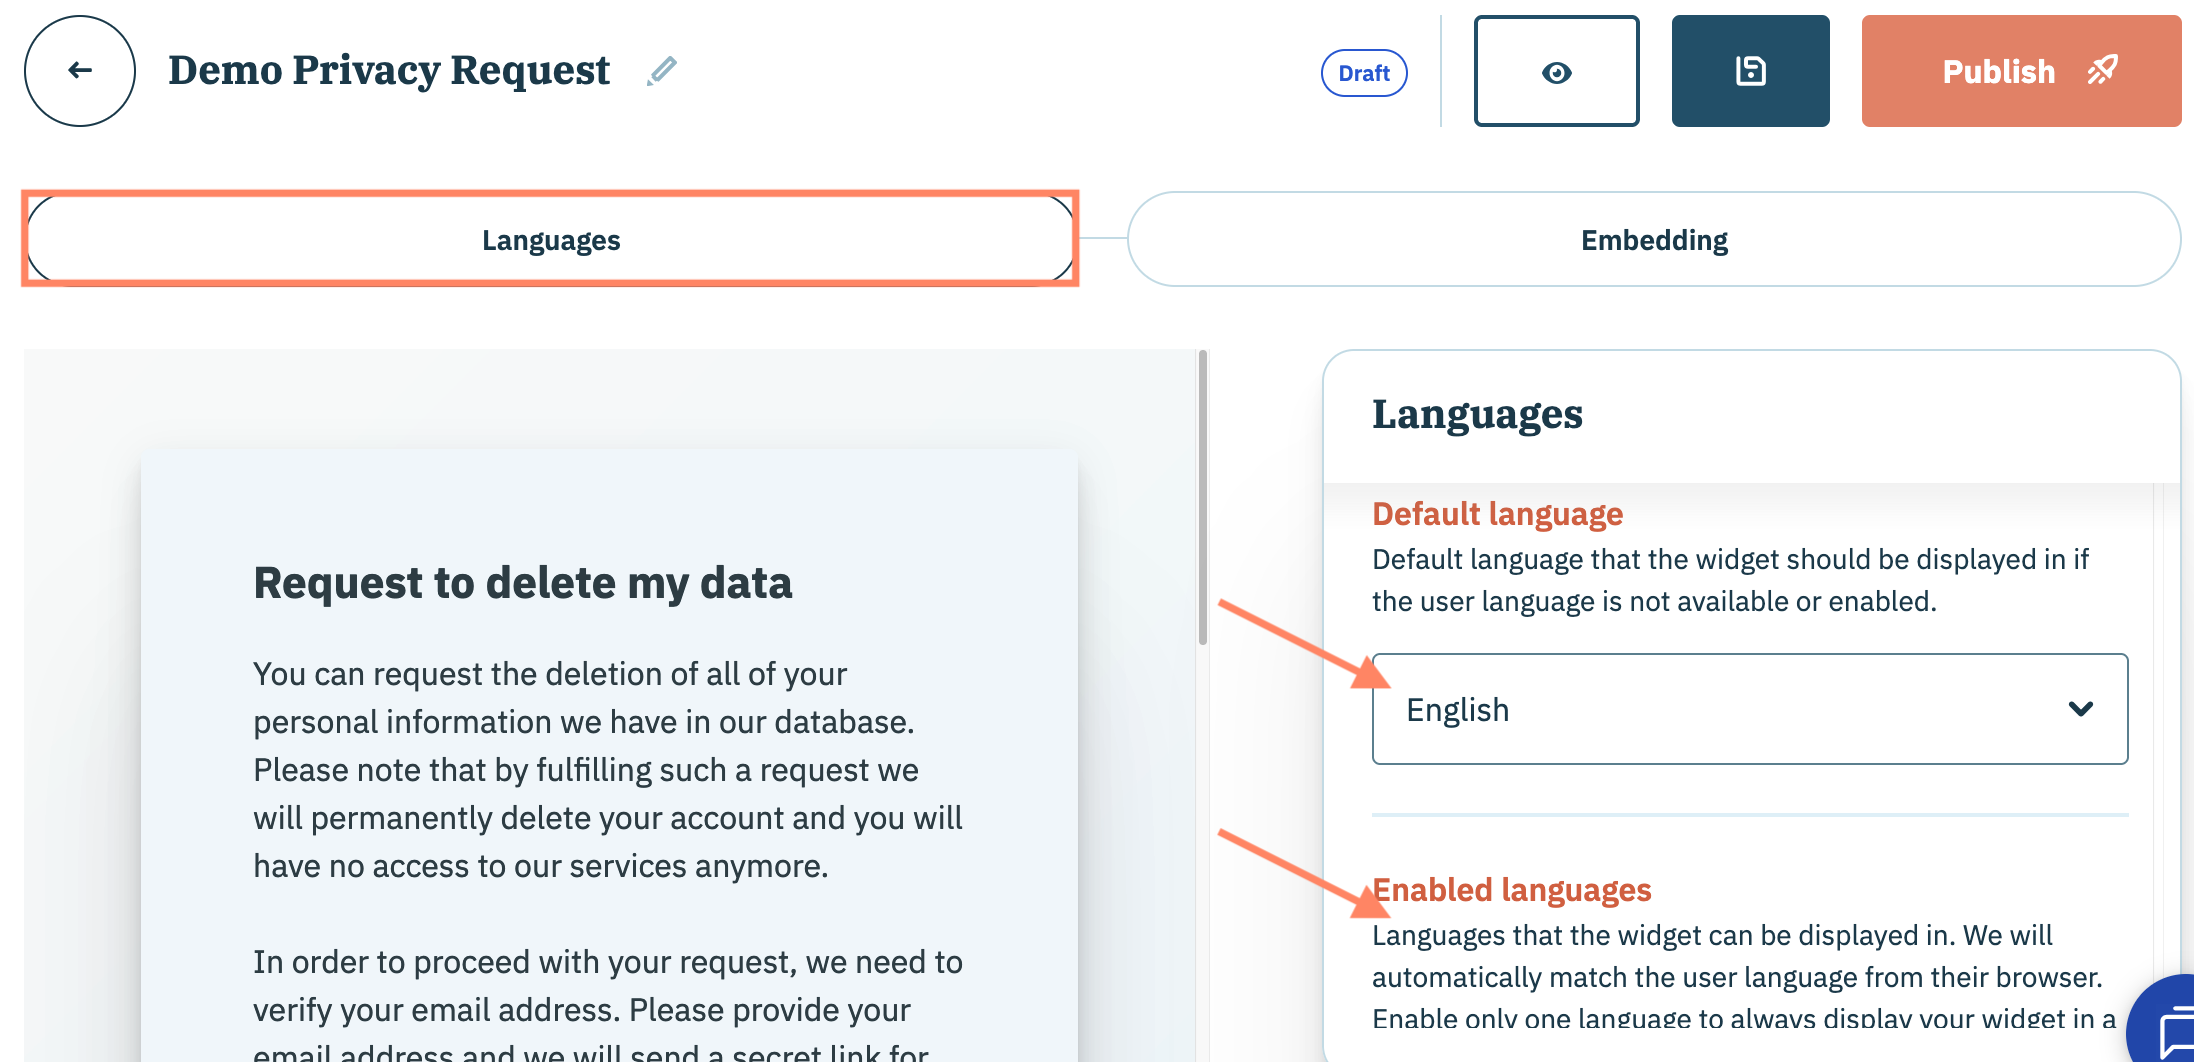The width and height of the screenshot is (2194, 1062).
Task: Click the chevron arrow in language dropdown
Action: (2080, 709)
